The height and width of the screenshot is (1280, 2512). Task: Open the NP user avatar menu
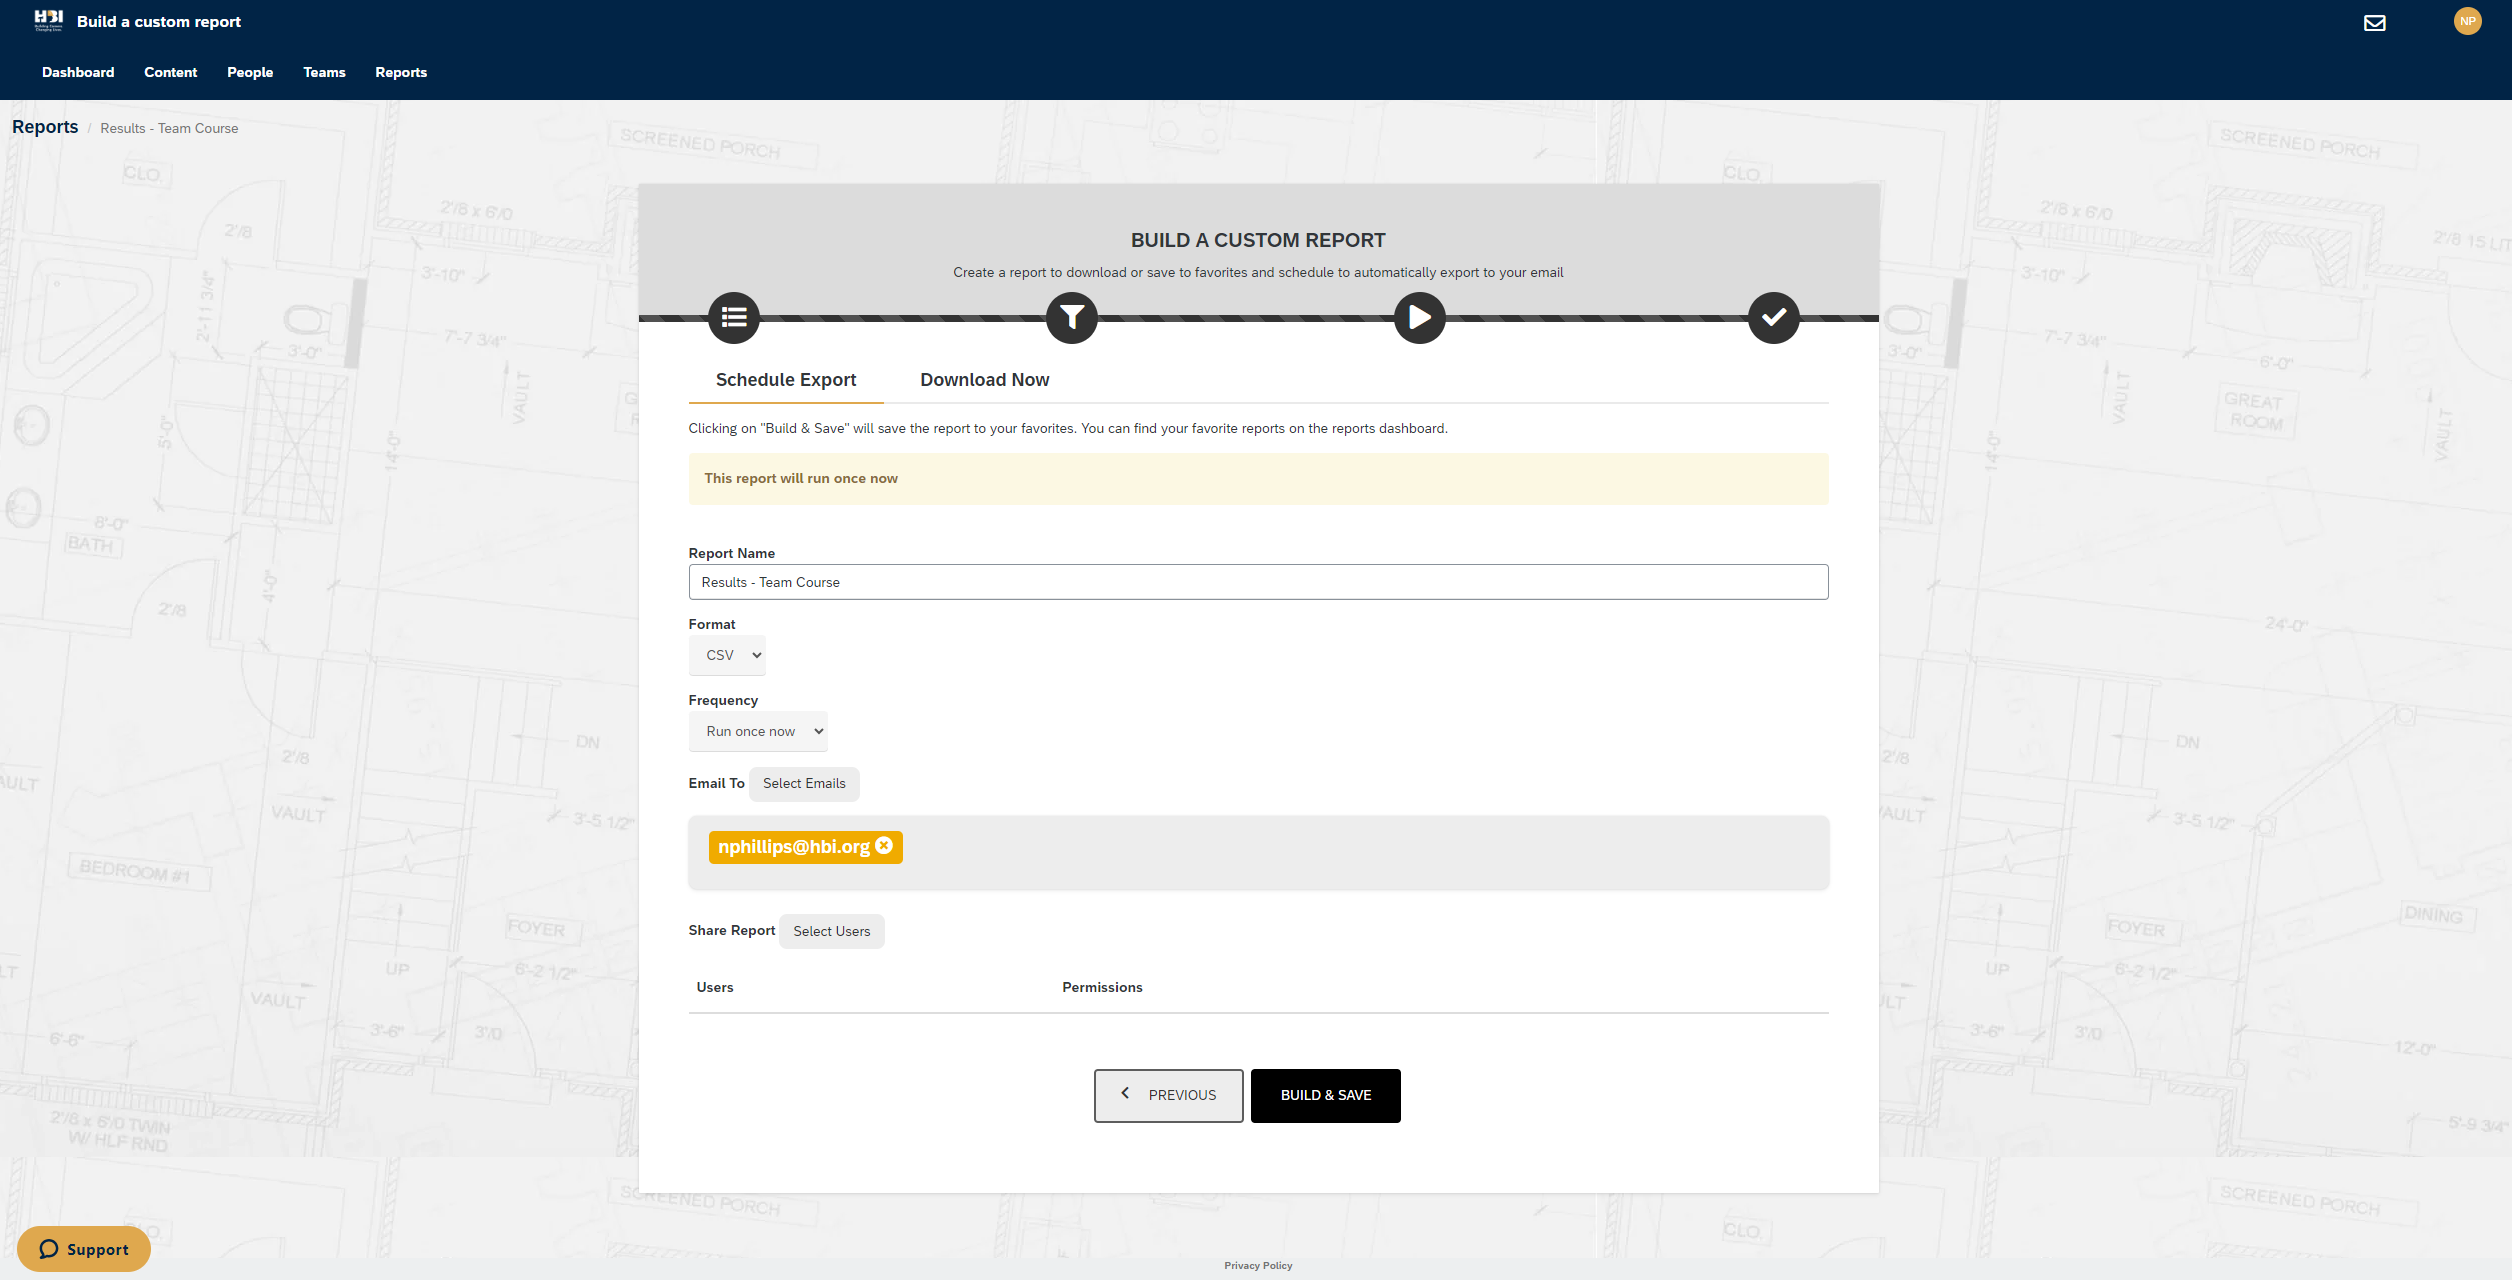click(2467, 21)
